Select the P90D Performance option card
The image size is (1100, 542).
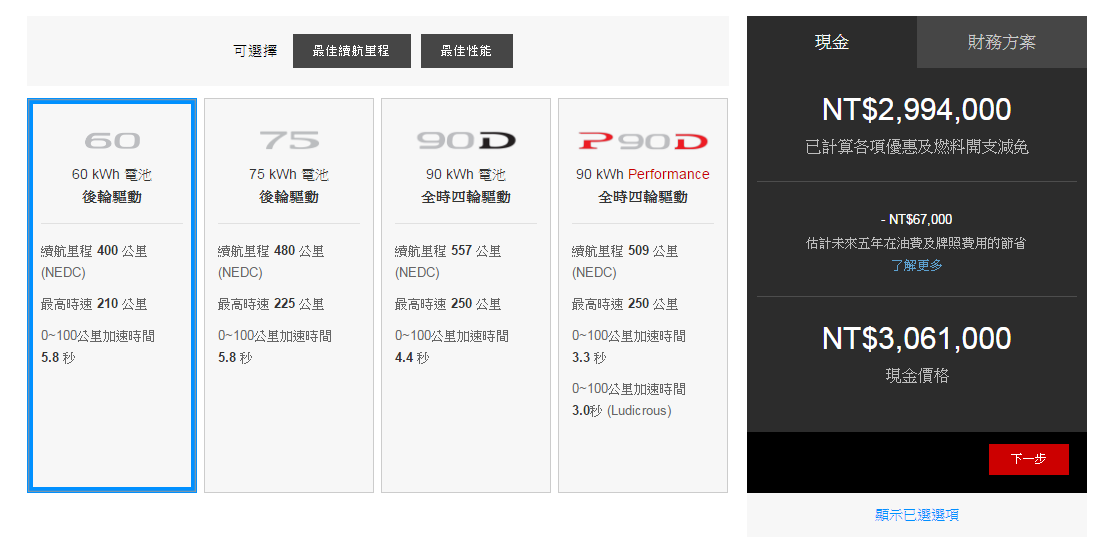pyautogui.click(x=643, y=295)
